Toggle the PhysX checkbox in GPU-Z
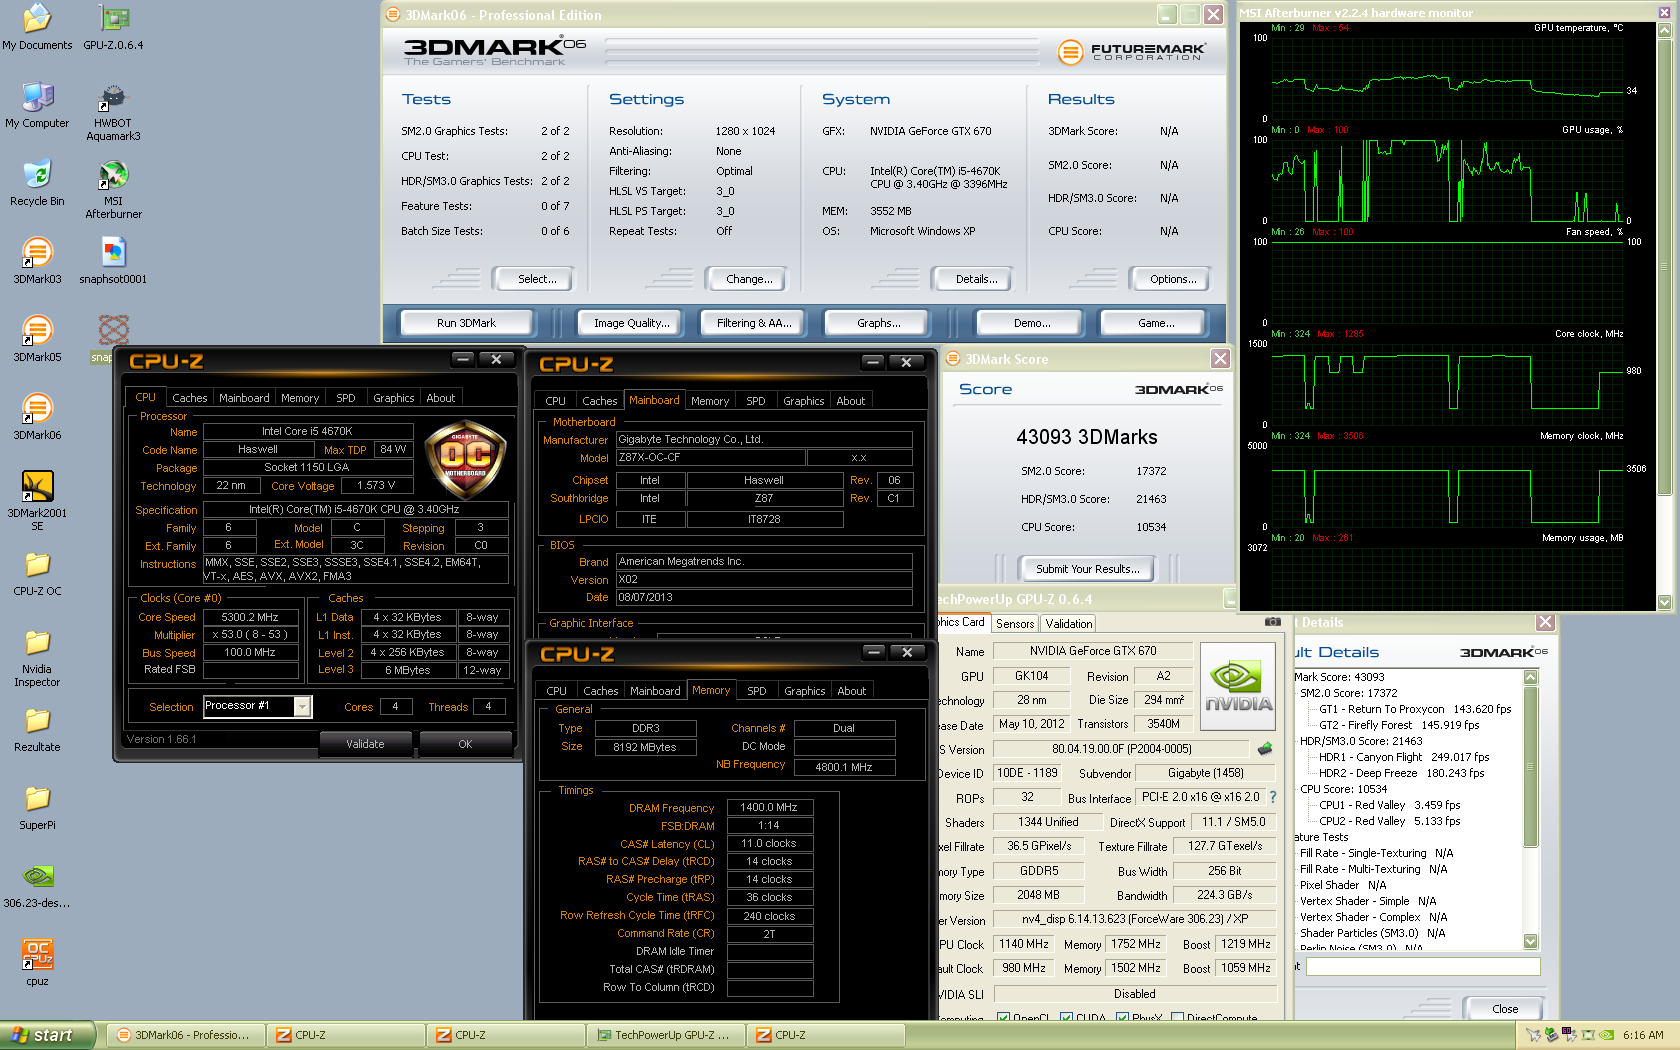The image size is (1680, 1050). point(1122,1018)
